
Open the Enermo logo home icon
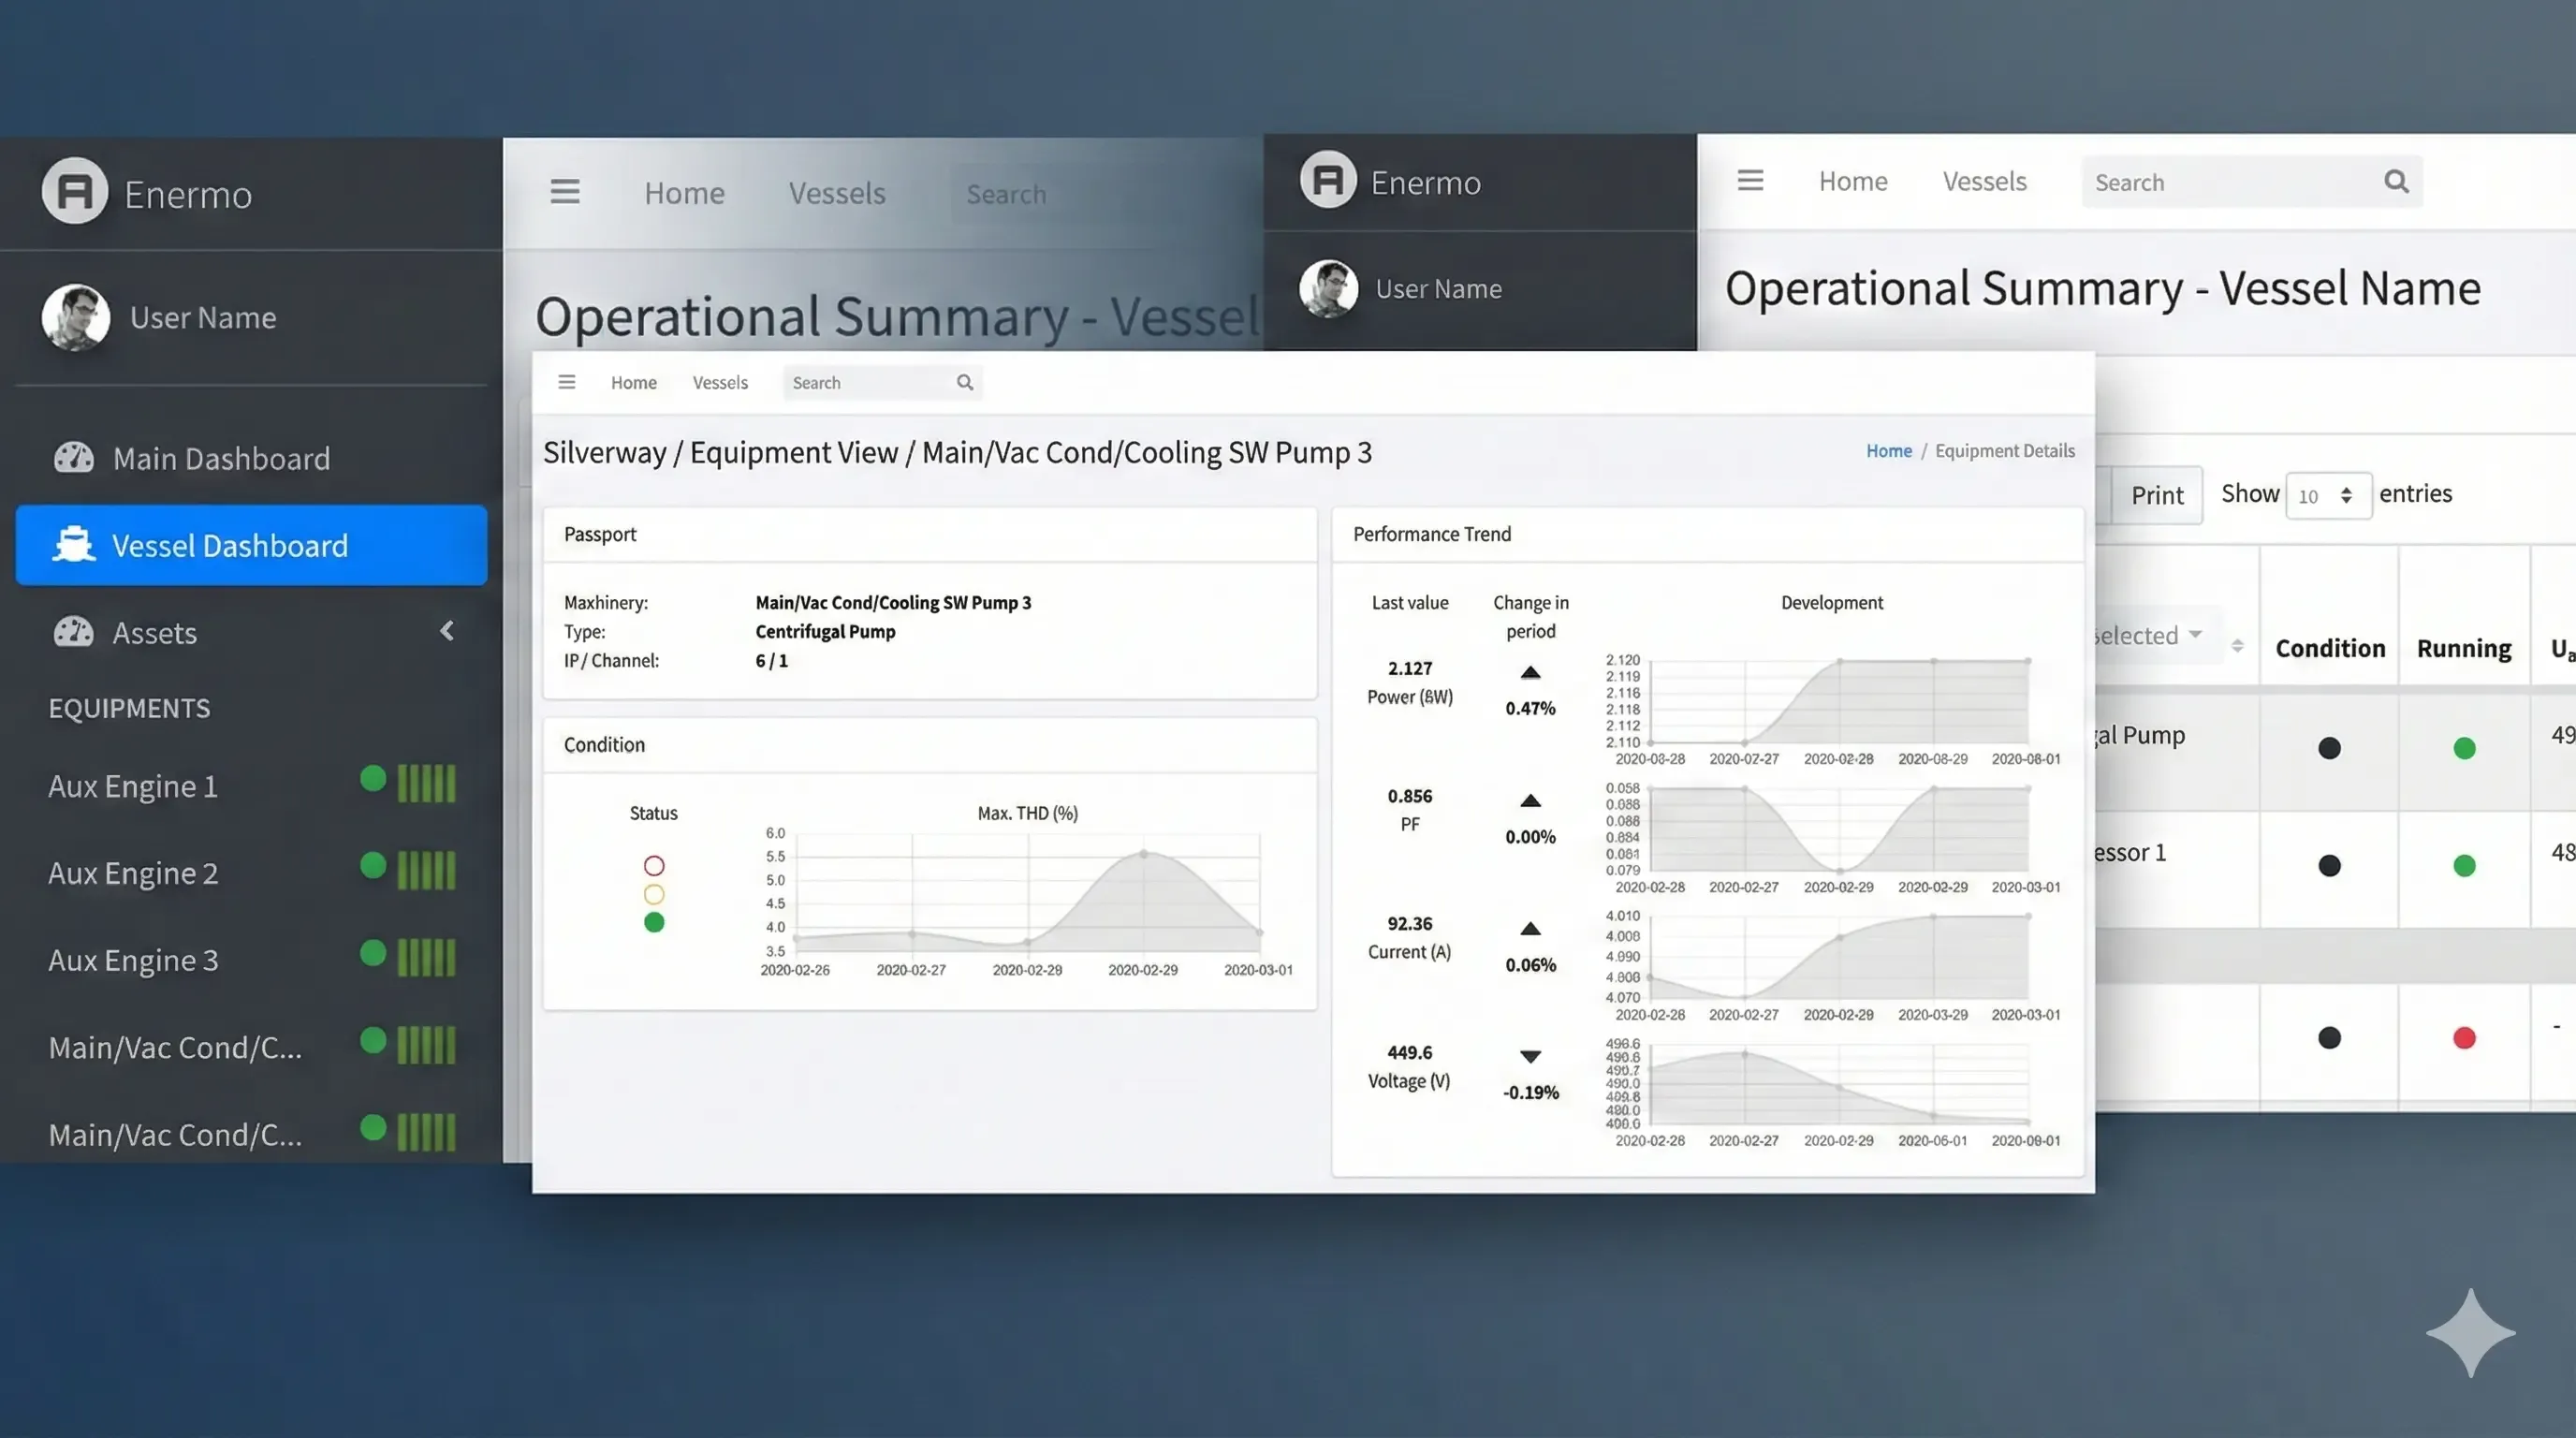[73, 191]
